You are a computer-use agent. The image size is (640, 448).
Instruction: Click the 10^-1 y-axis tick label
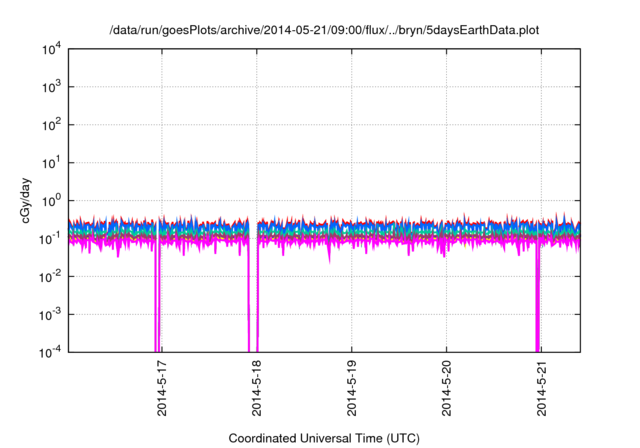[50, 239]
